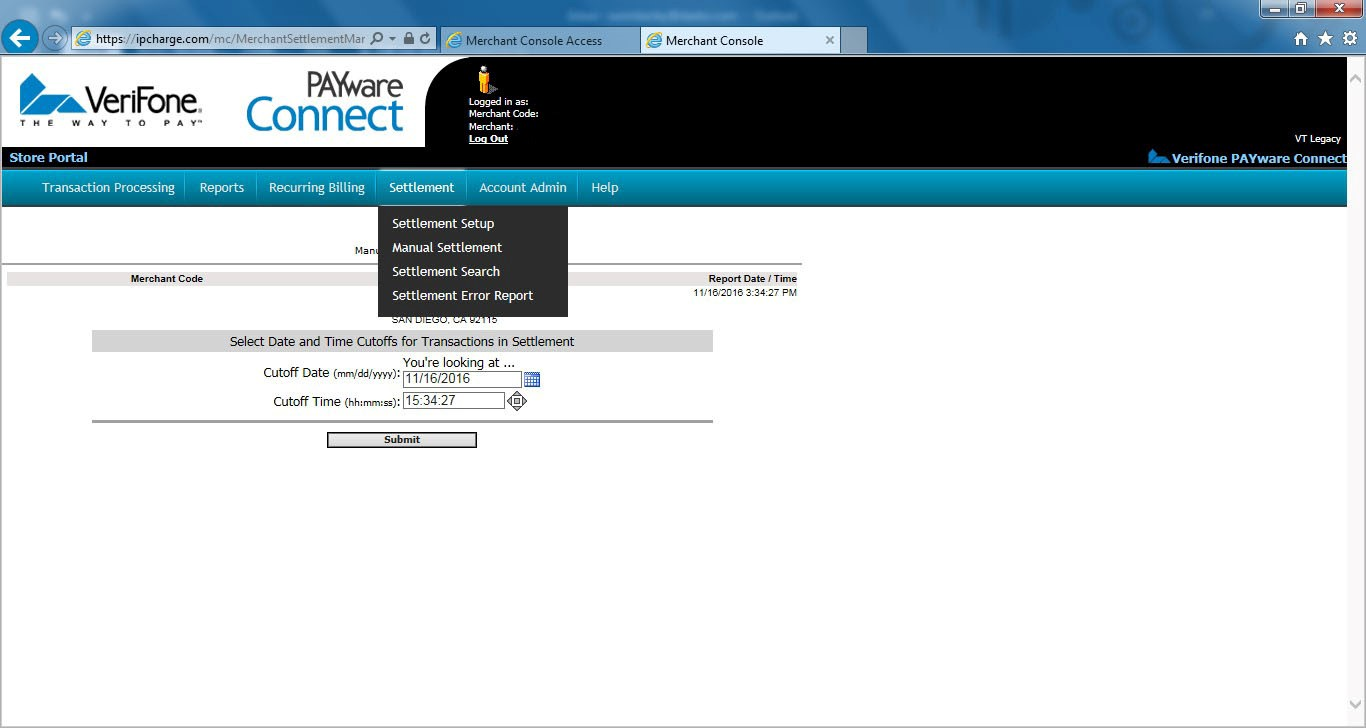
Task: Click the VeriFone logo
Action: [x=110, y=99]
